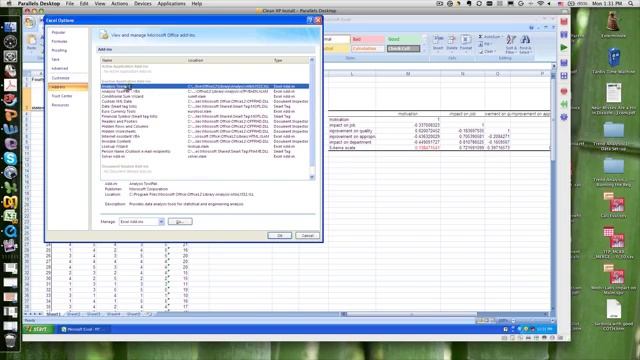Click the Go button next to Manage
The height and width of the screenshot is (360, 640).
click(x=180, y=221)
